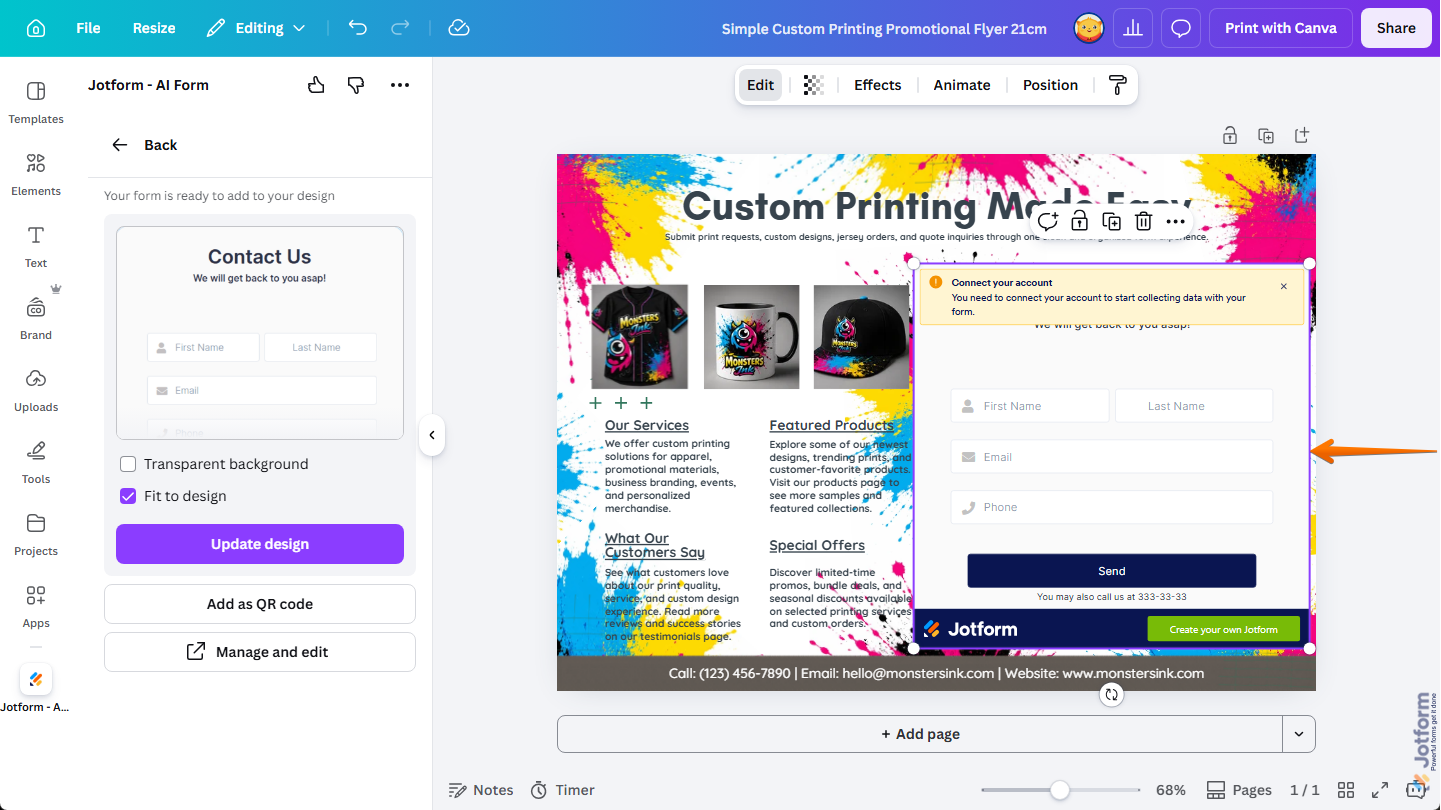Undo the last action

tap(357, 28)
